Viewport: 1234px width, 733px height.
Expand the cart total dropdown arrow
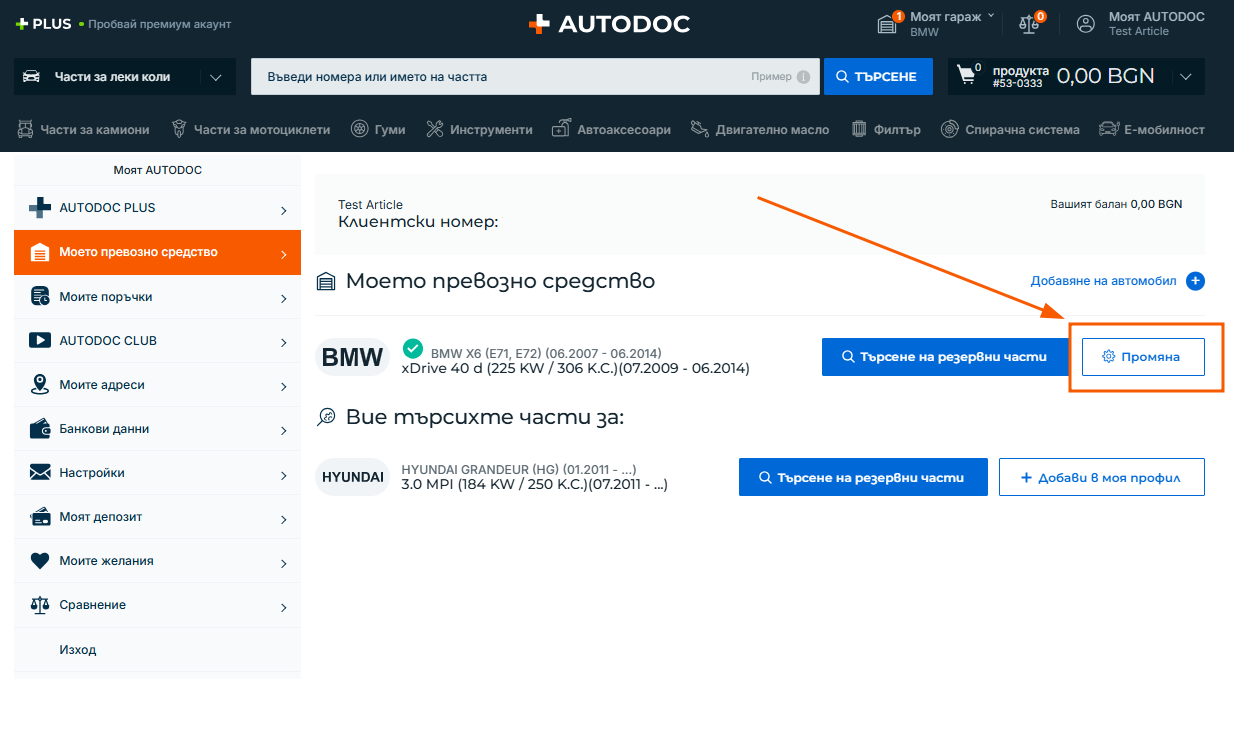point(1186,77)
